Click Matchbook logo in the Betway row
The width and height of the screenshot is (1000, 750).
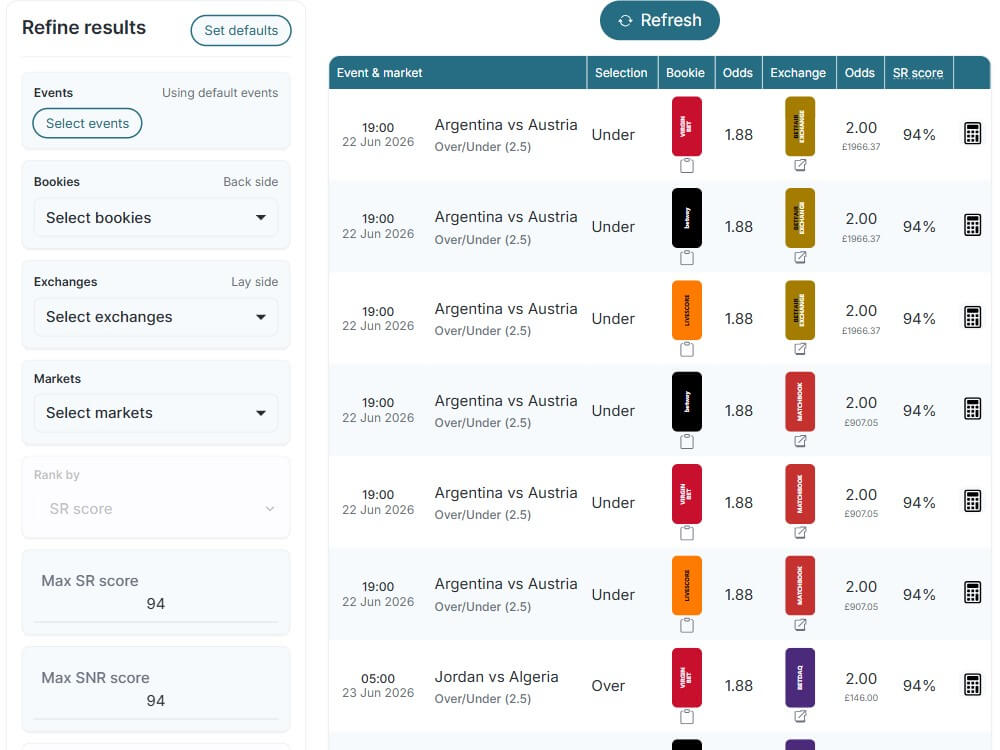click(x=800, y=402)
